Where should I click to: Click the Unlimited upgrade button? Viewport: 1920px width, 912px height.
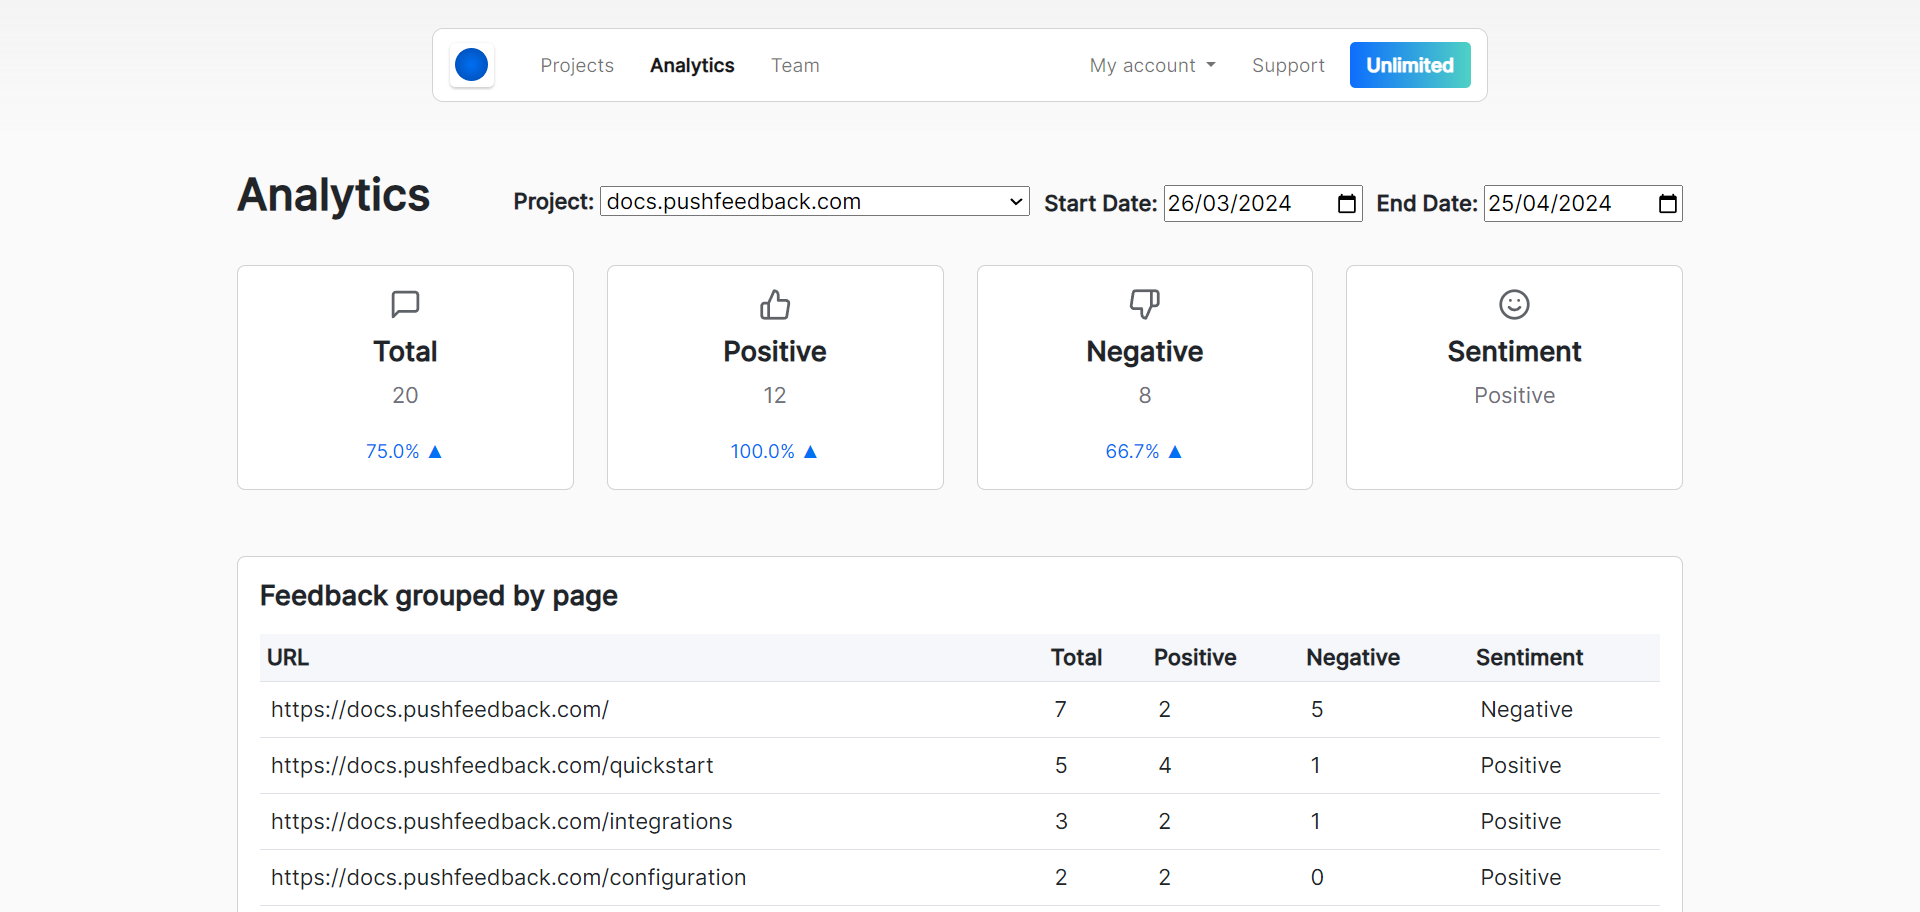(x=1410, y=65)
